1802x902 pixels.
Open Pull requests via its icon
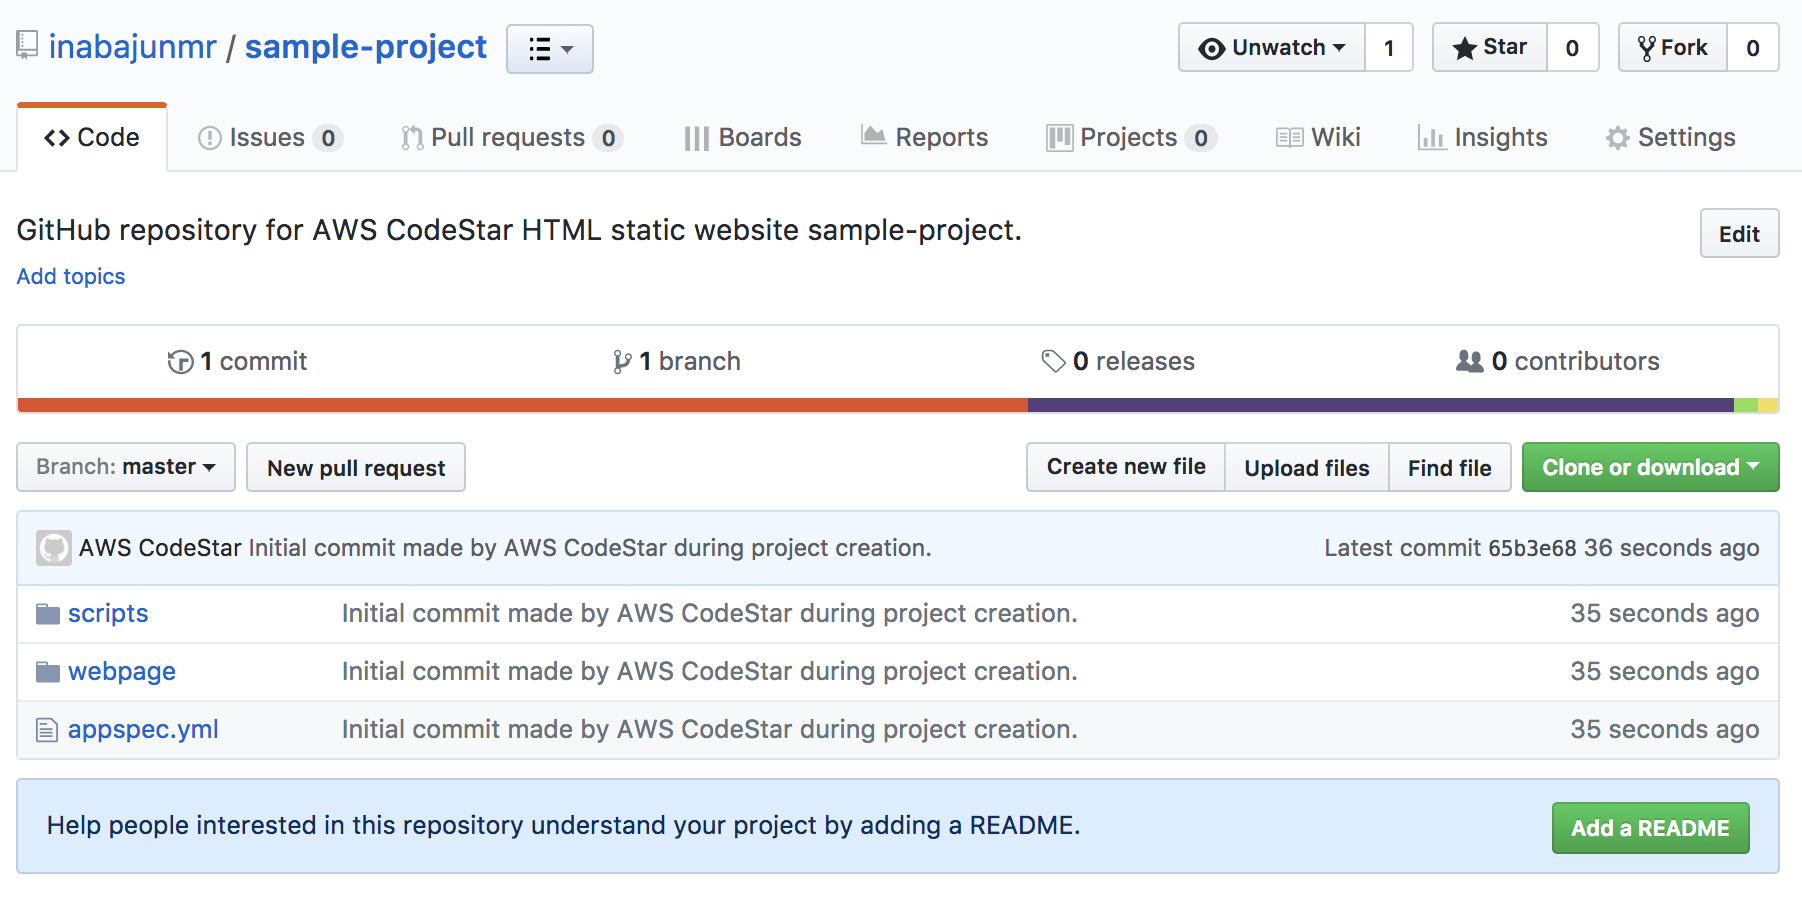(x=411, y=137)
